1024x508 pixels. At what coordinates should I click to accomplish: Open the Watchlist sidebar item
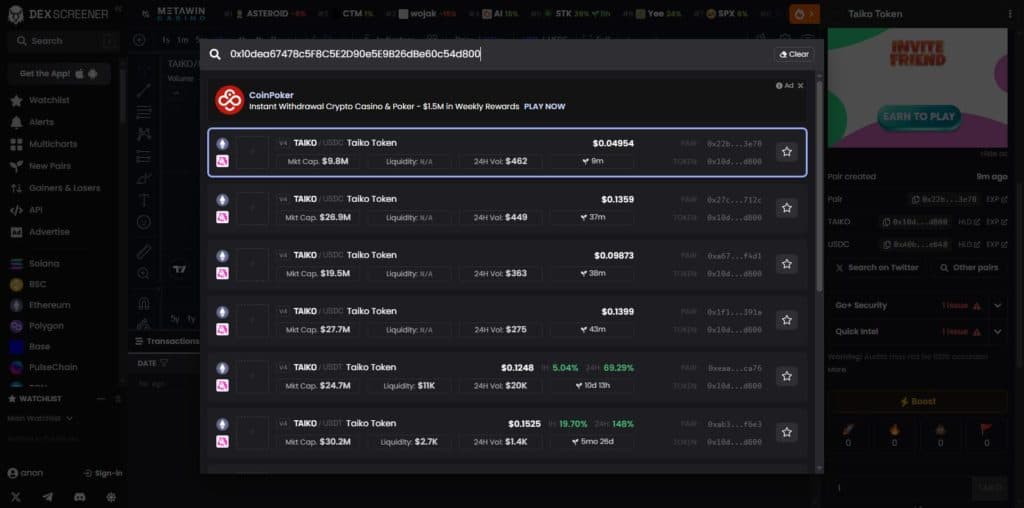click(x=49, y=101)
